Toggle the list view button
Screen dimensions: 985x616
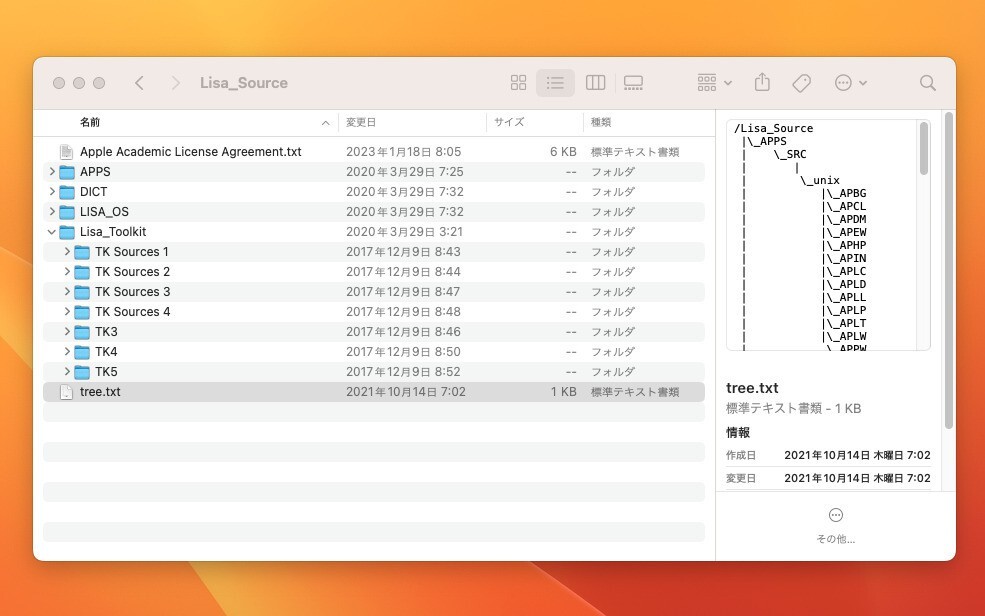coord(556,82)
